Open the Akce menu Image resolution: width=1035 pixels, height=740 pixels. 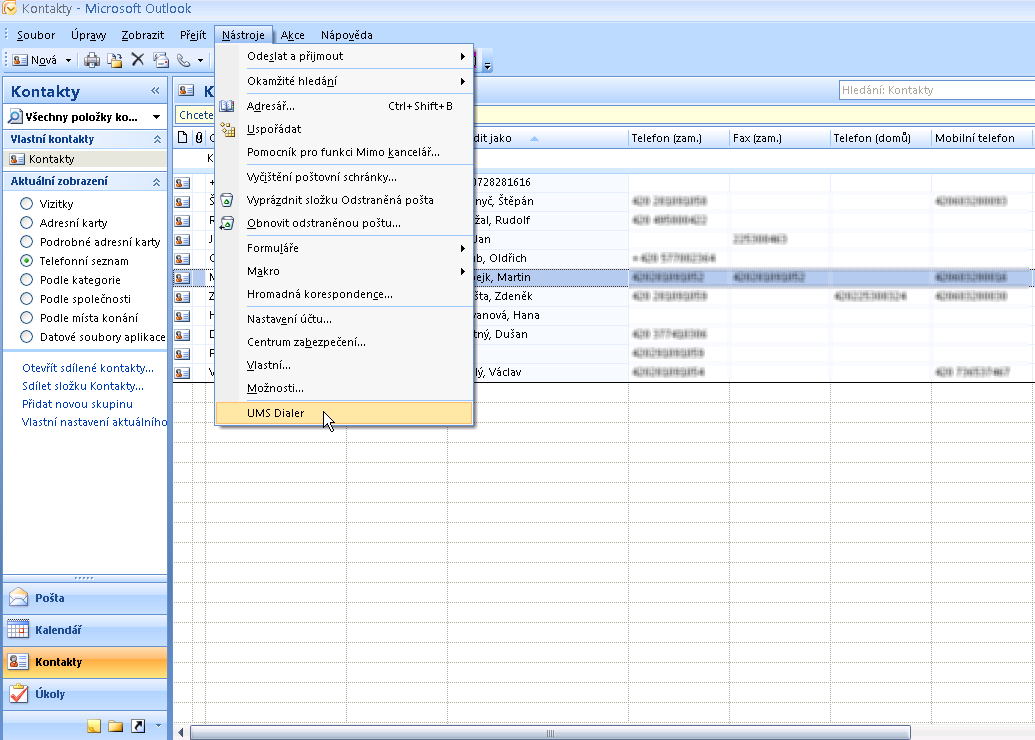[292, 35]
